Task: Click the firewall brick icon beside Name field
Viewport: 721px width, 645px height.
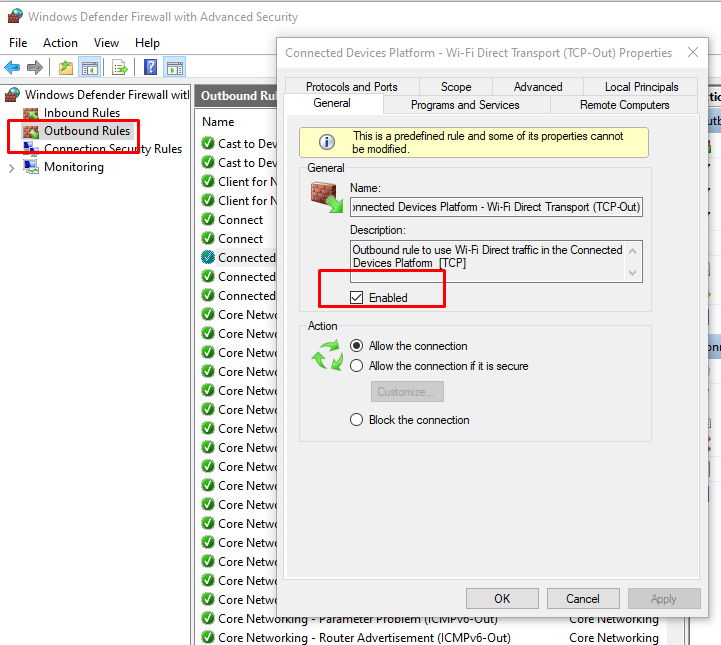Action: click(327, 197)
